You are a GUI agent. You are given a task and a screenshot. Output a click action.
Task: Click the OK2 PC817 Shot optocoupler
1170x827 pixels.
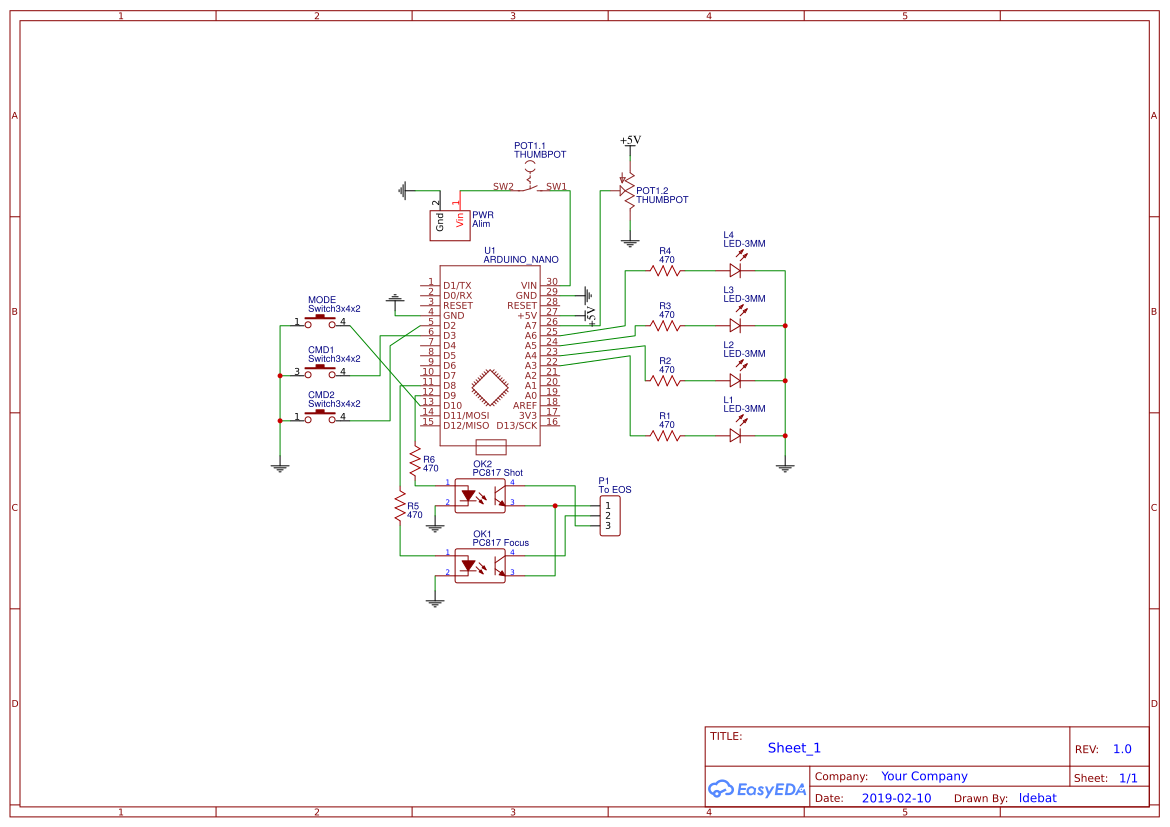480,494
